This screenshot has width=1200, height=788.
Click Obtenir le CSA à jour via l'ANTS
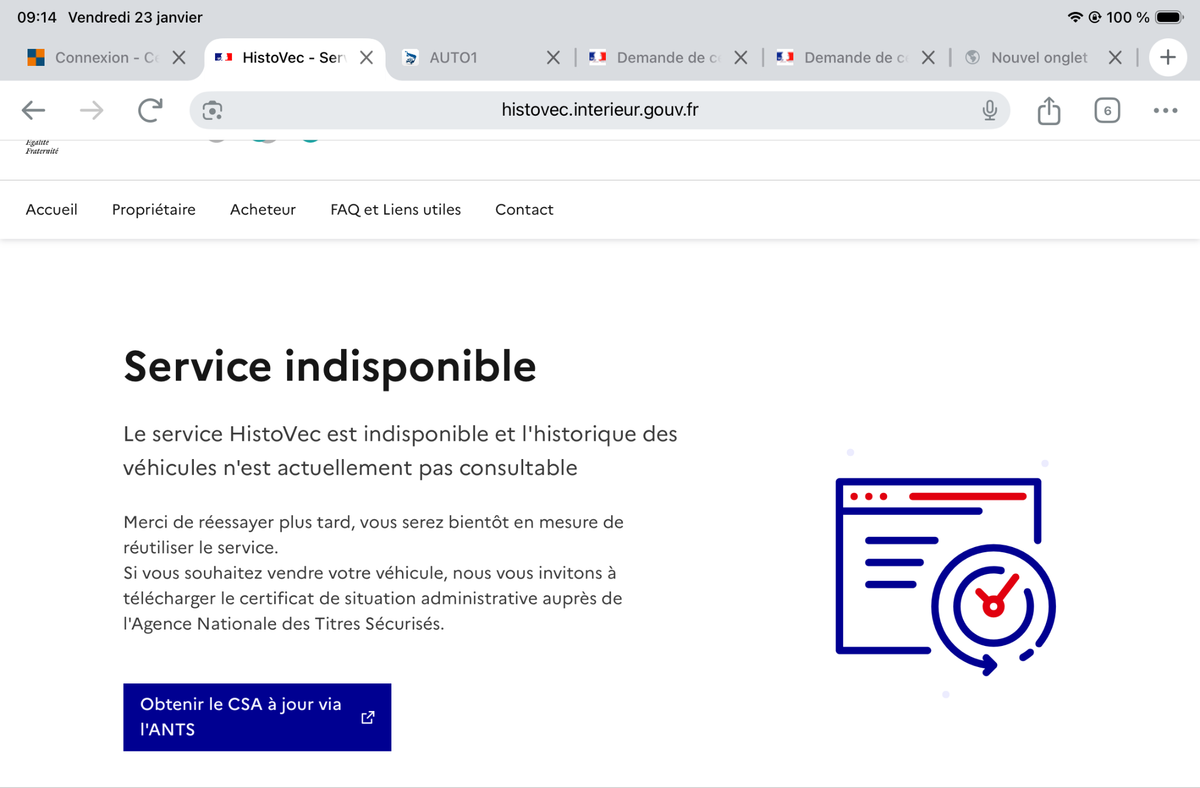[257, 717]
